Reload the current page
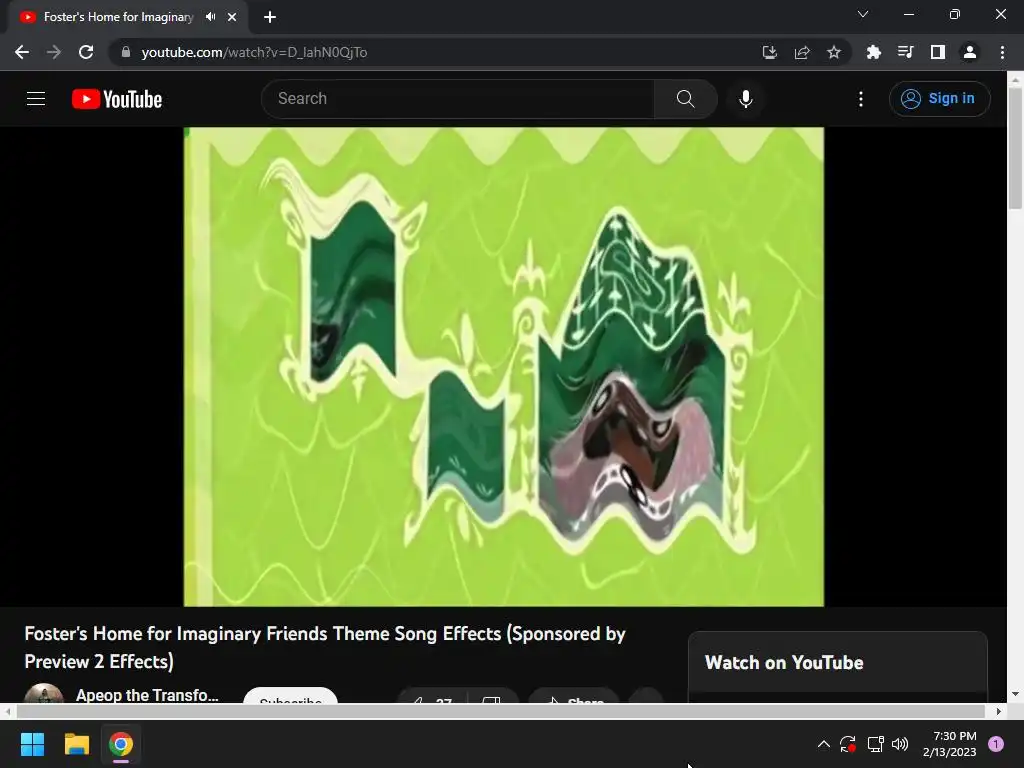Viewport: 1024px width, 768px height. point(86,52)
